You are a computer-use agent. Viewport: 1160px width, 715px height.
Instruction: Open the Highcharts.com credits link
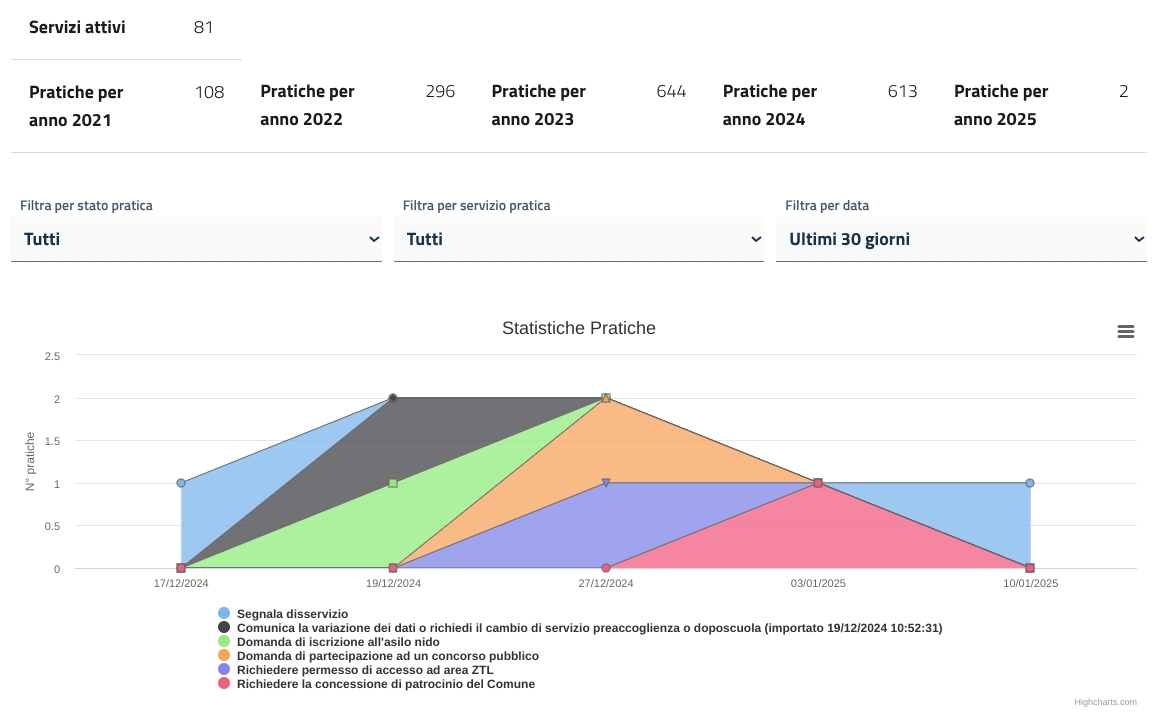point(1105,702)
